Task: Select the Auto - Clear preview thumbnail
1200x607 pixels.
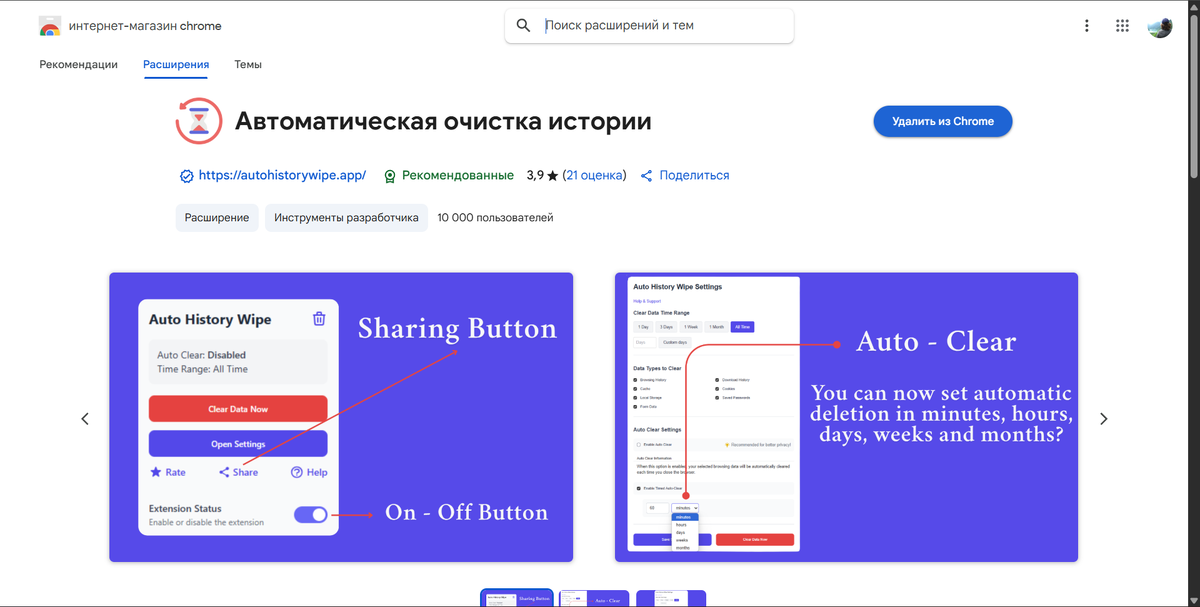Action: pyautogui.click(x=594, y=598)
